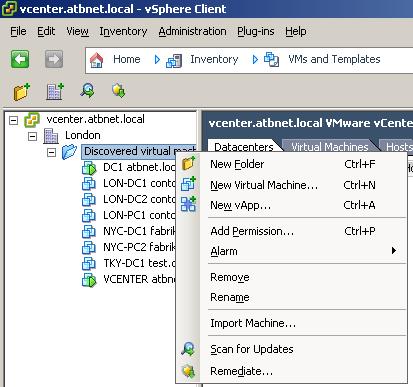Click the Home house icon
413x387 pixels.
click(x=97, y=60)
